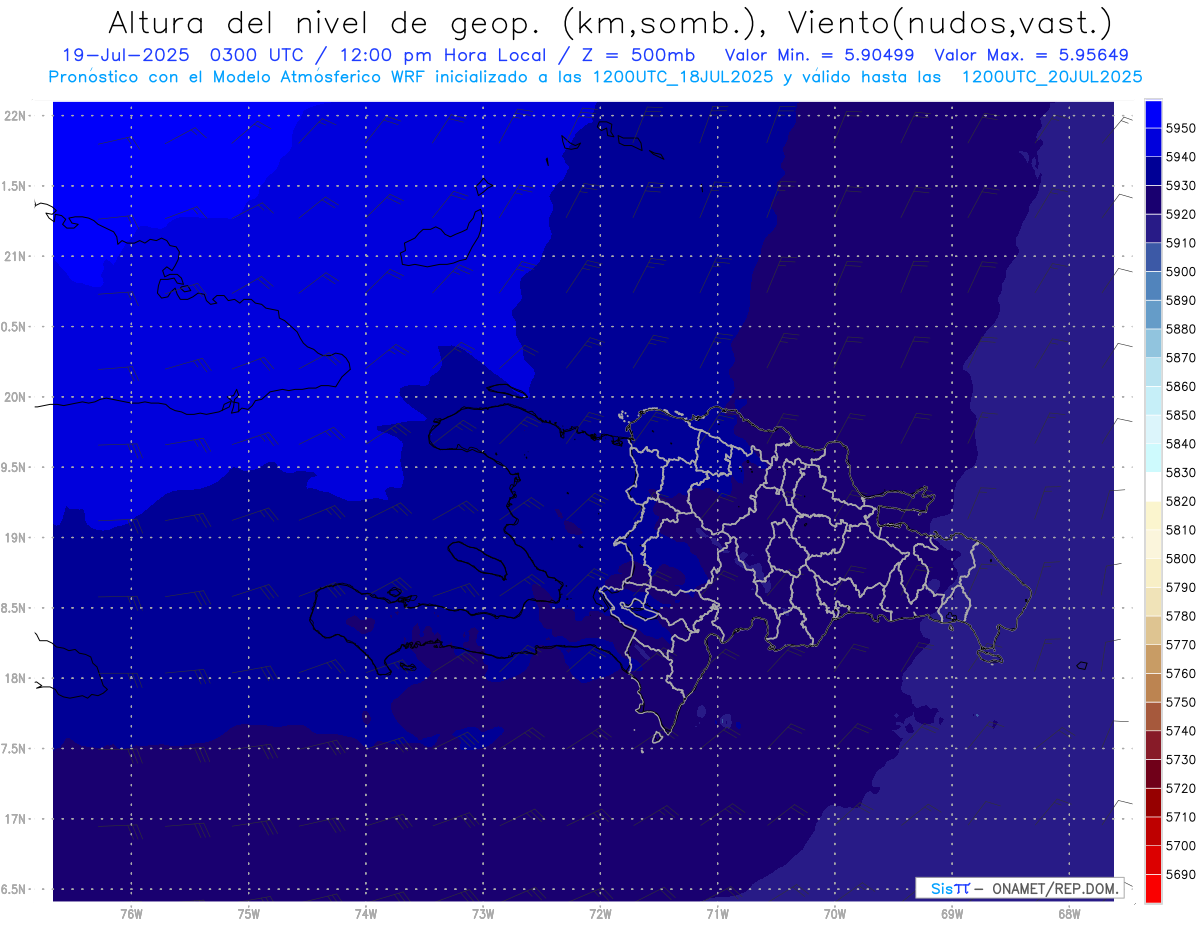Click the 'Valor Min. = 5.90499' text
Viewport: 1200px width, 927px height.
click(820, 55)
